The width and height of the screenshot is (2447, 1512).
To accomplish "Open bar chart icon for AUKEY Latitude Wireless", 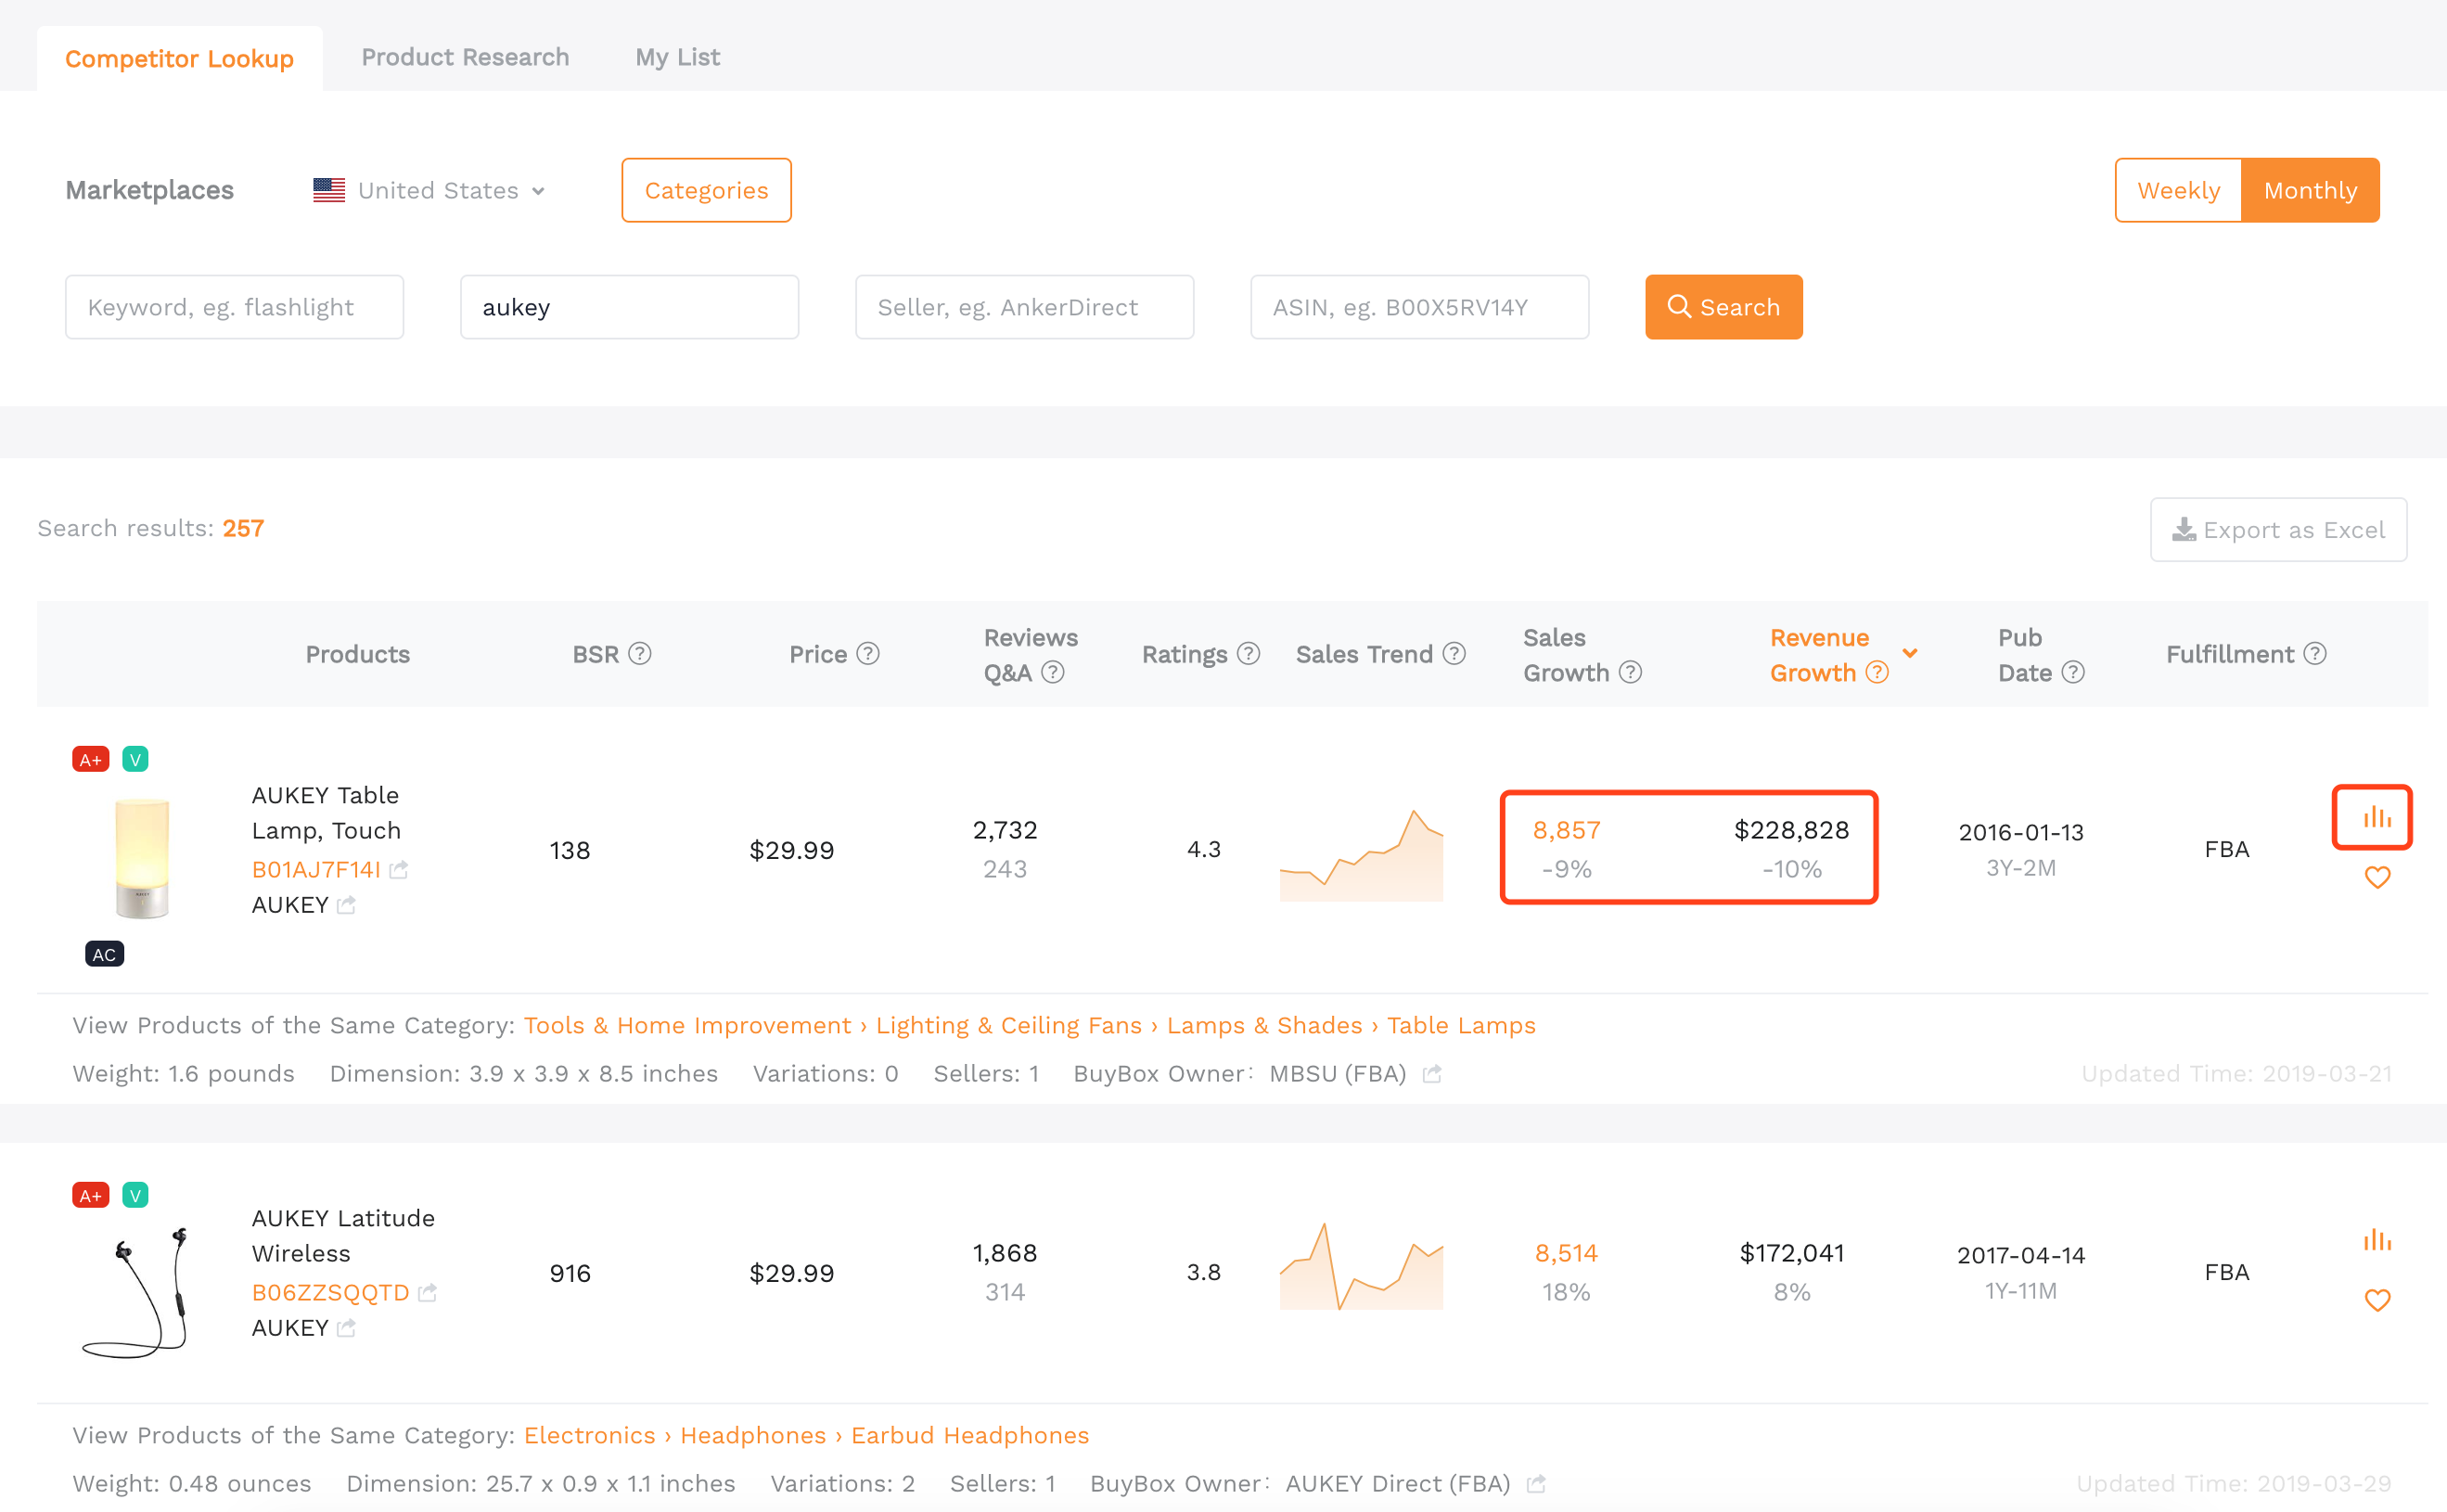I will (2376, 1240).
